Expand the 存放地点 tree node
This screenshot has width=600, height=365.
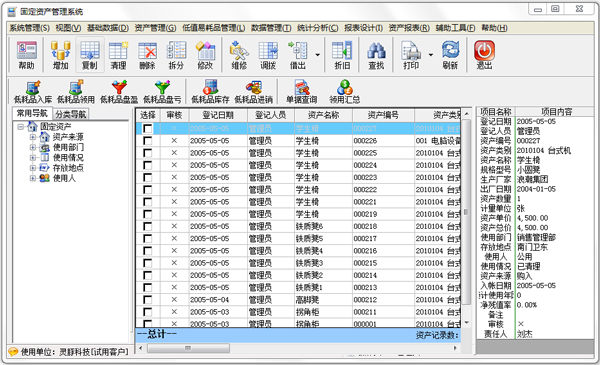[x=33, y=168]
